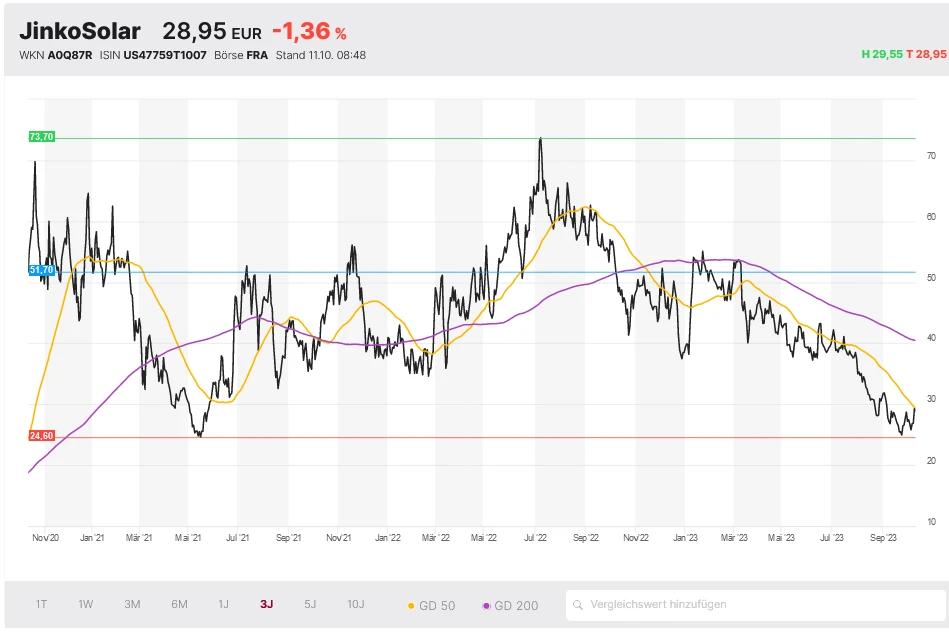Show the 3M chart period

pos(132,604)
